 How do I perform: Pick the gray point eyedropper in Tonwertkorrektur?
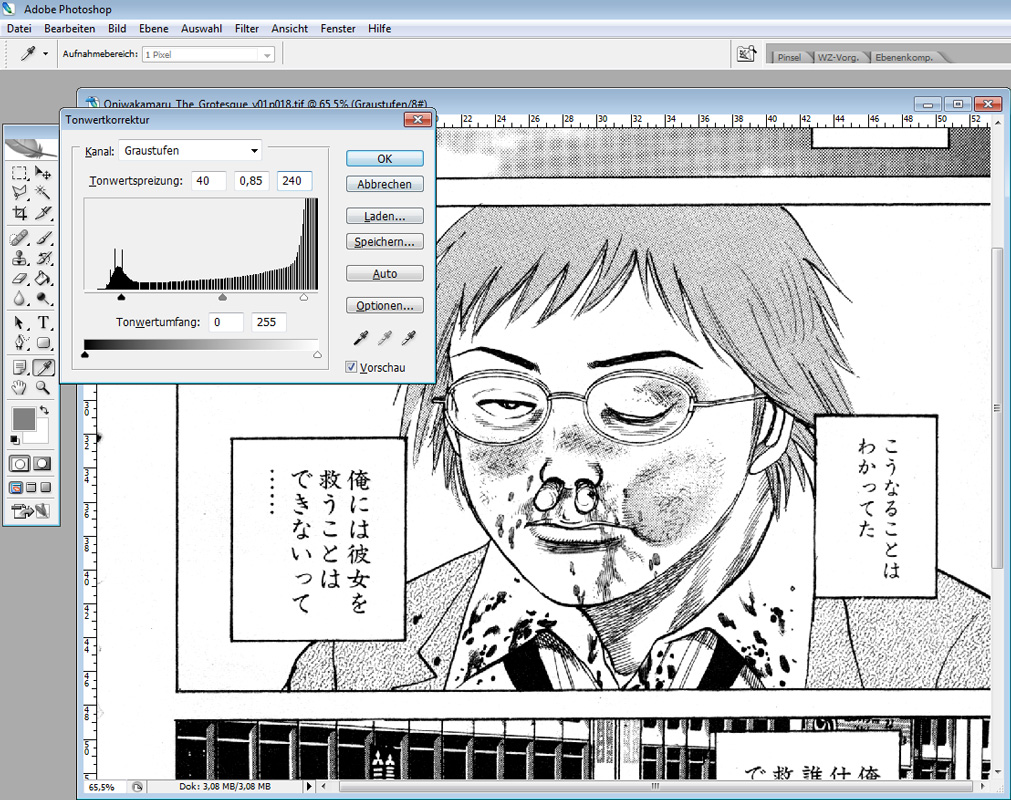(x=385, y=337)
